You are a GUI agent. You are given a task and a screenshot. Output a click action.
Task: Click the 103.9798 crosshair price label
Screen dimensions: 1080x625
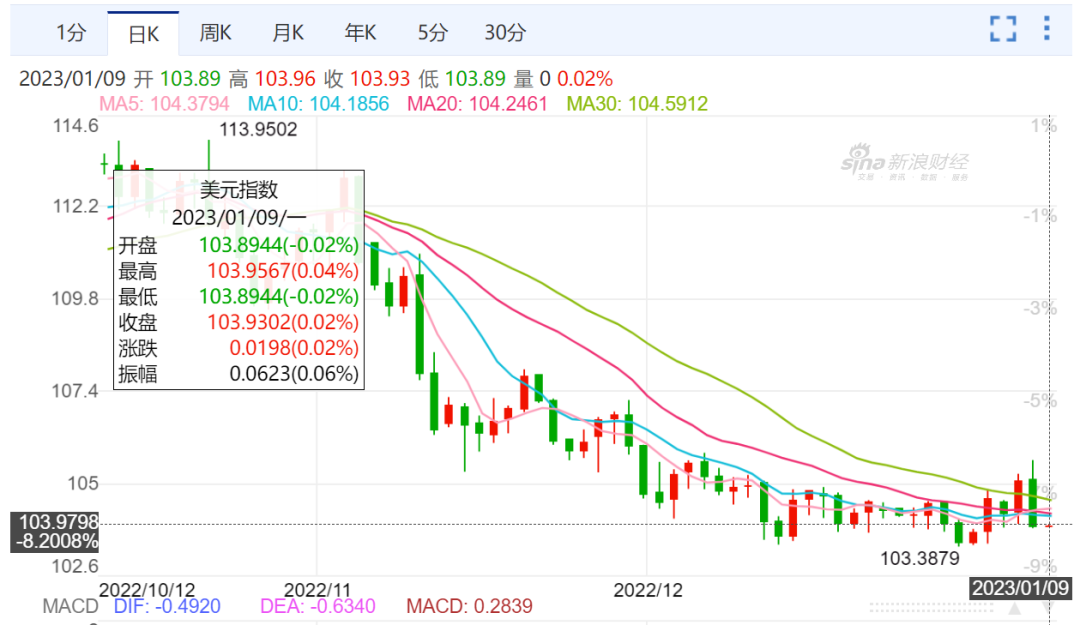[58, 522]
